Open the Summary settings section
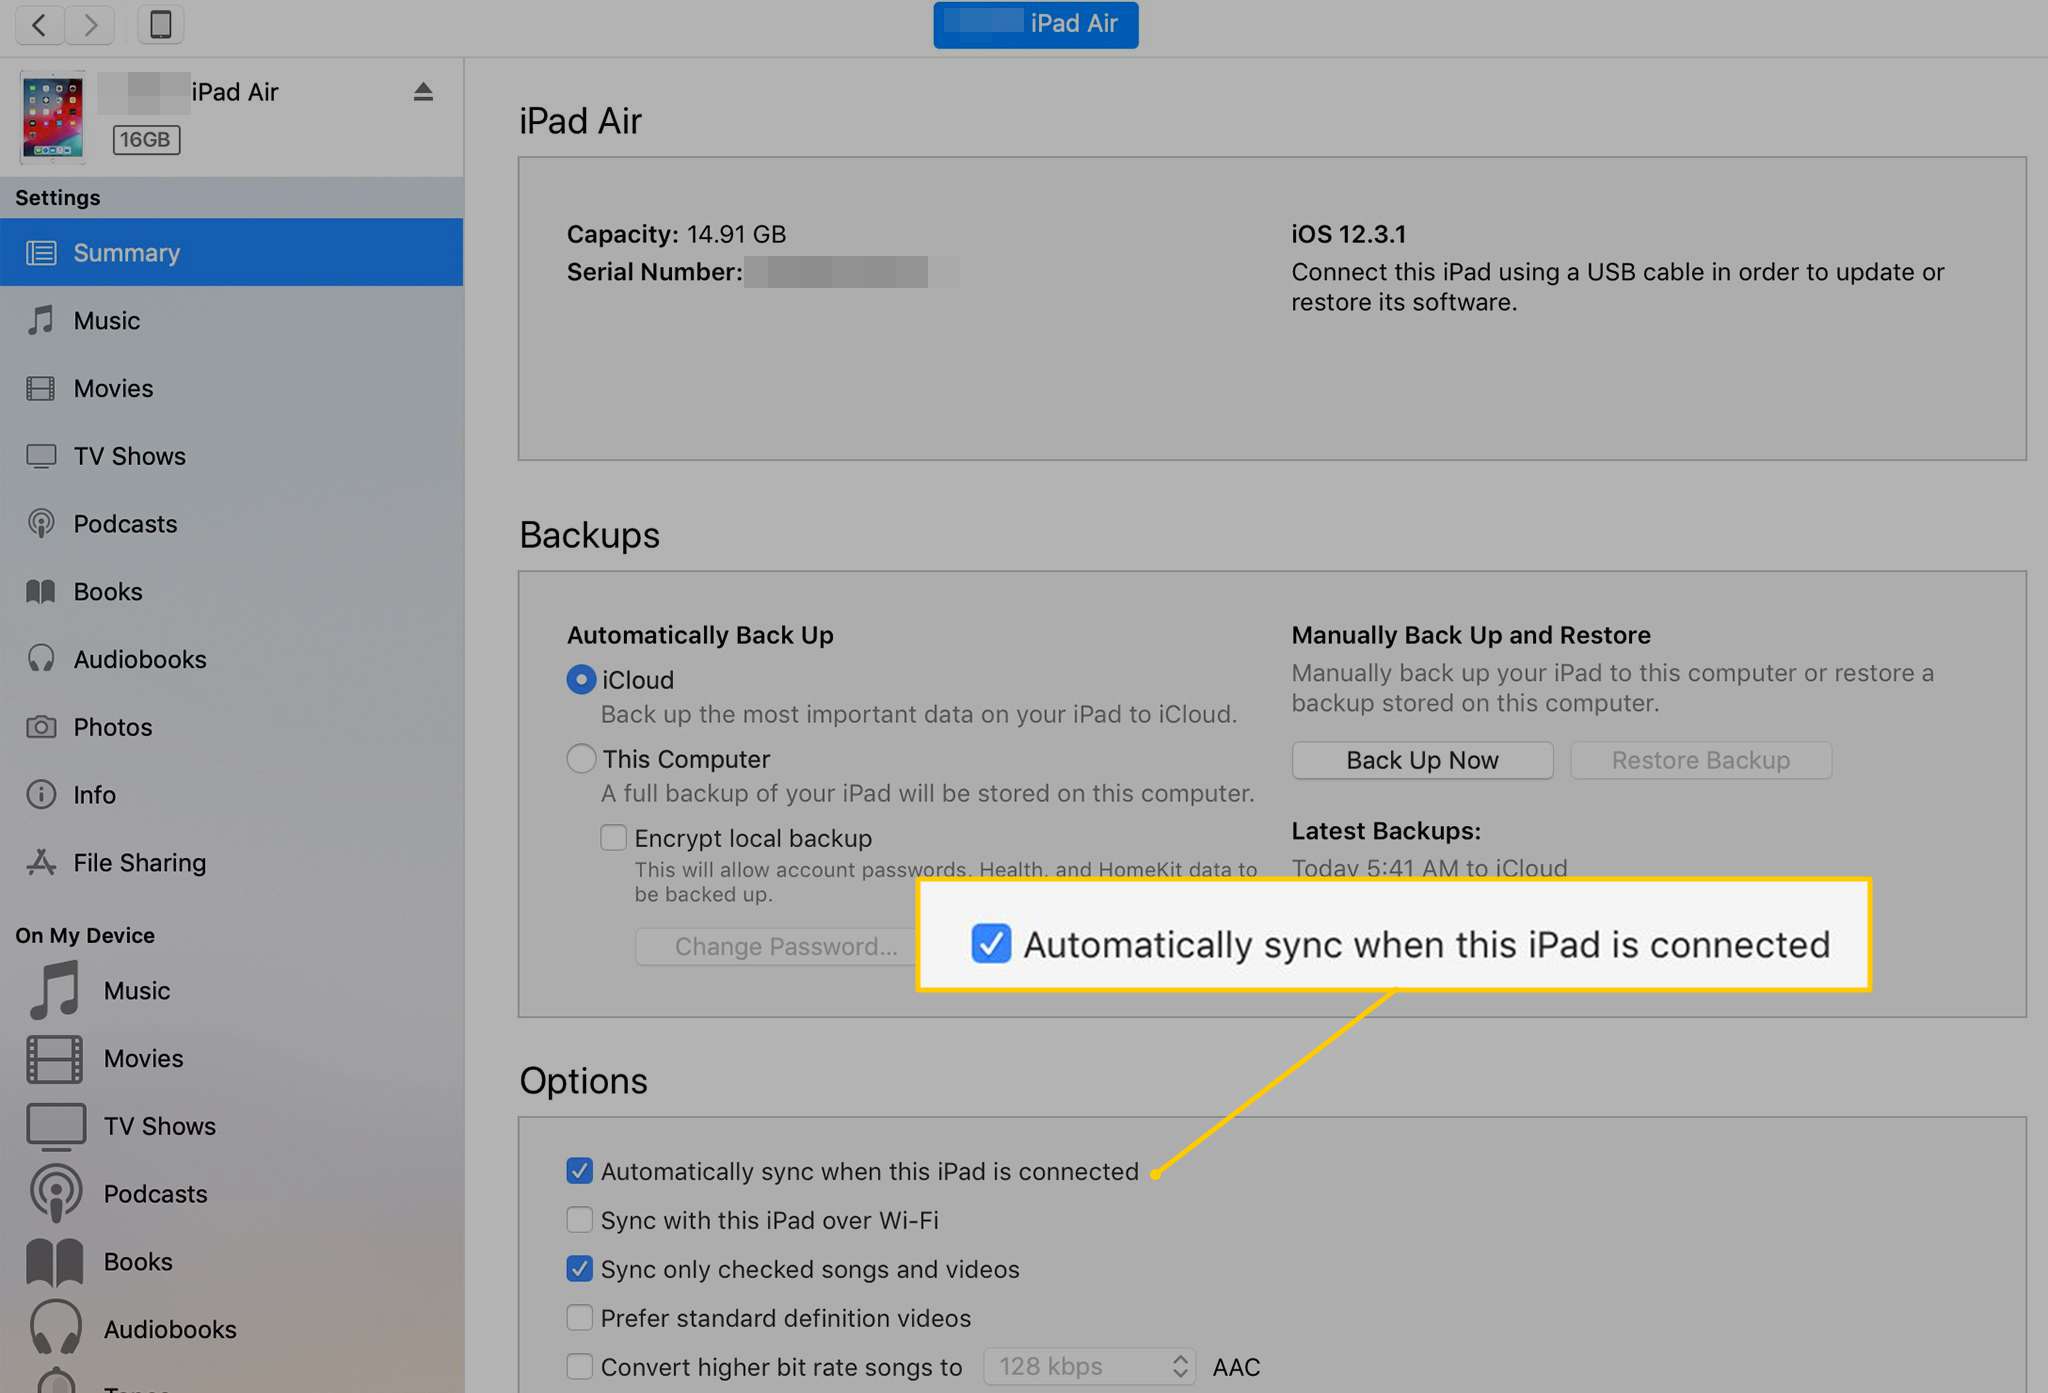 231,252
